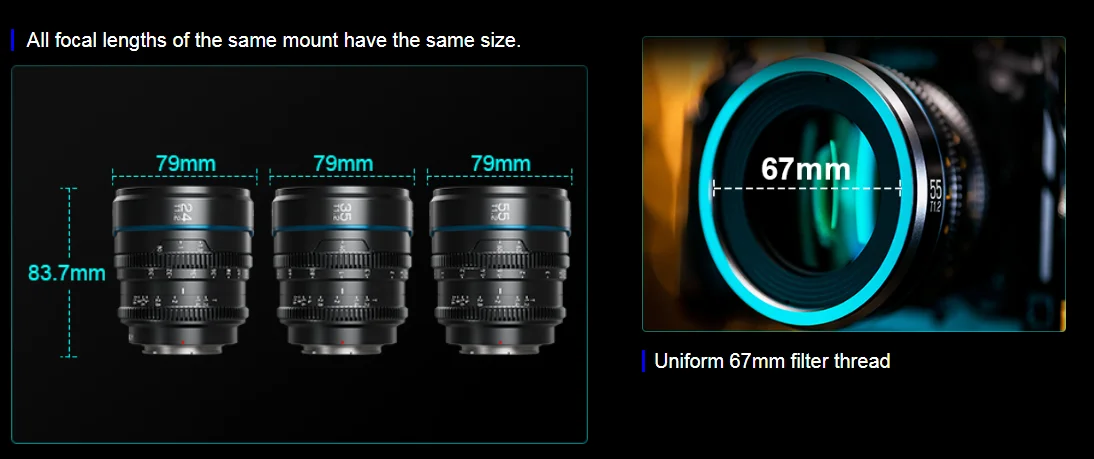1094x459 pixels.
Task: Click 79mm label above 35mm lens
Action: [x=343, y=164]
